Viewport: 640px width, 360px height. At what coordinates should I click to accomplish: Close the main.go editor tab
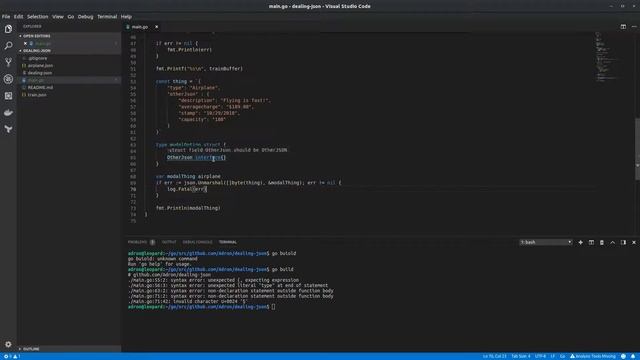point(156,27)
